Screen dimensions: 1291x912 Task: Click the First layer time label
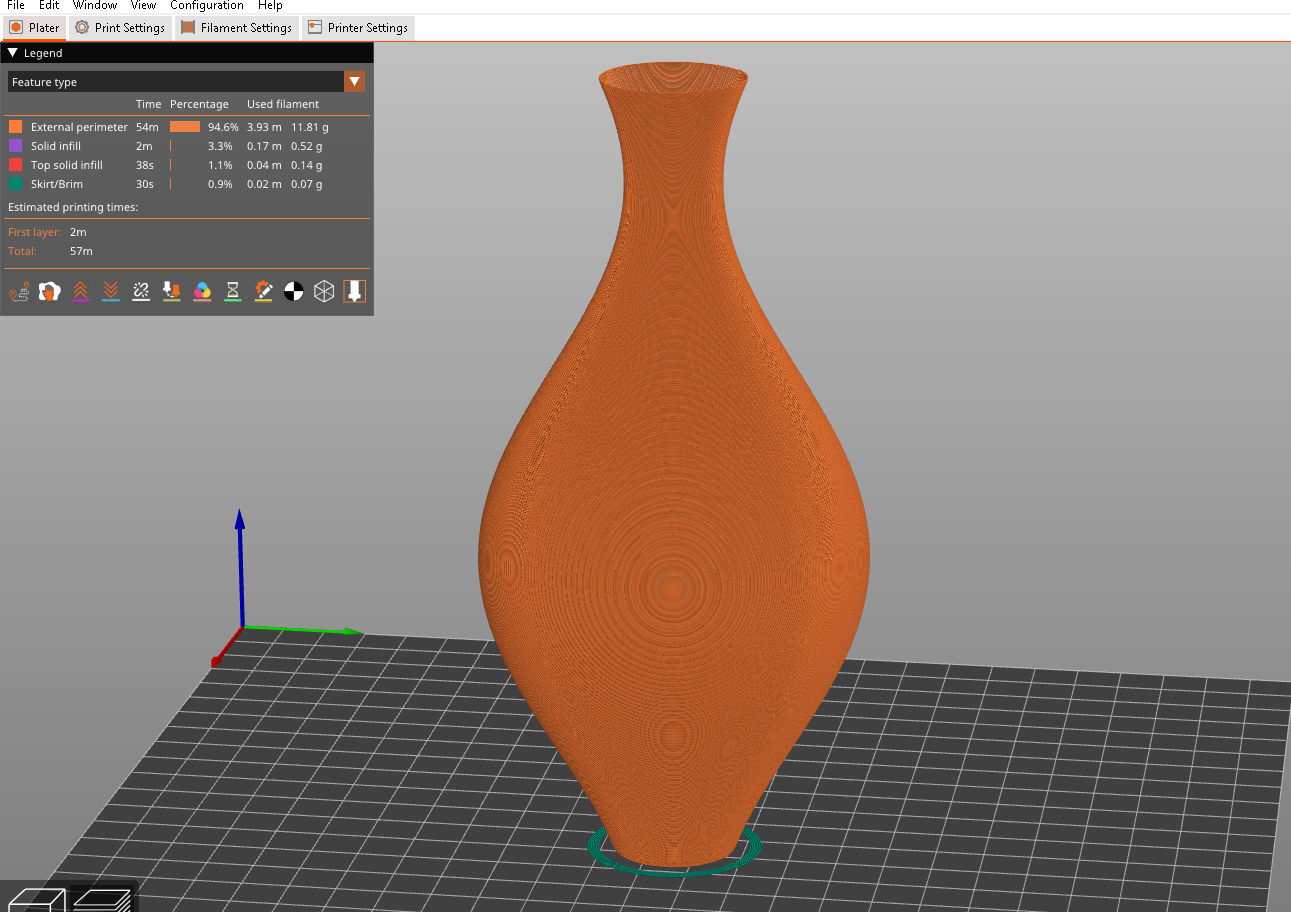point(35,232)
